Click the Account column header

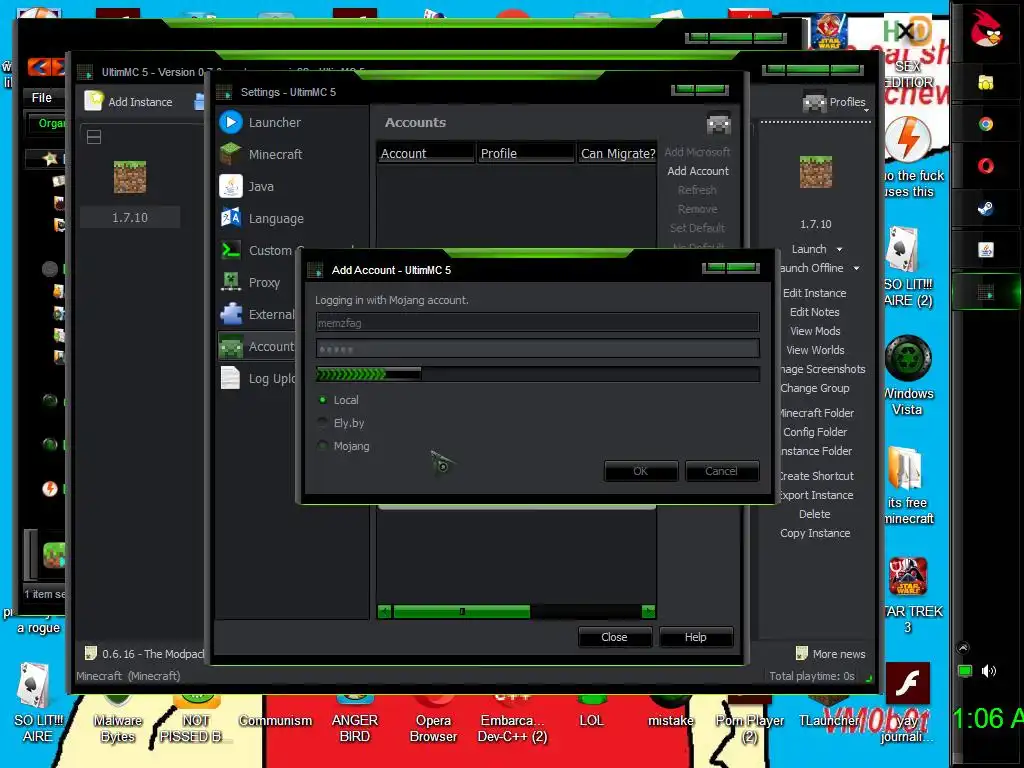[426, 153]
